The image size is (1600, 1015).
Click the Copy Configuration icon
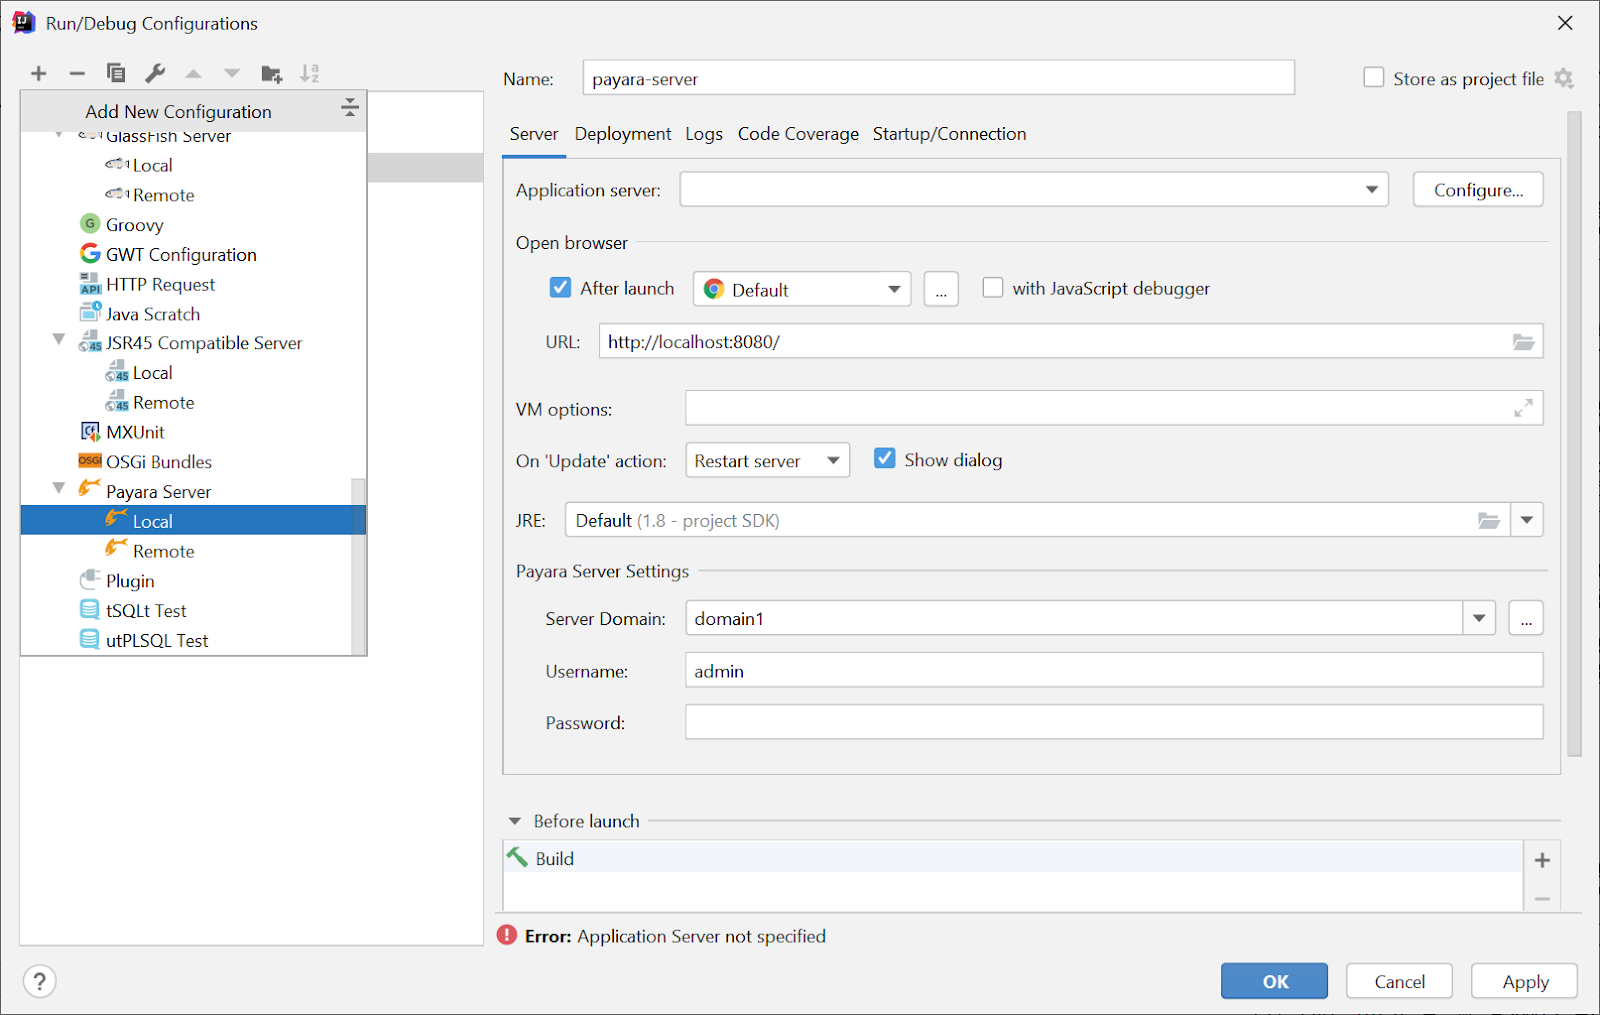116,73
